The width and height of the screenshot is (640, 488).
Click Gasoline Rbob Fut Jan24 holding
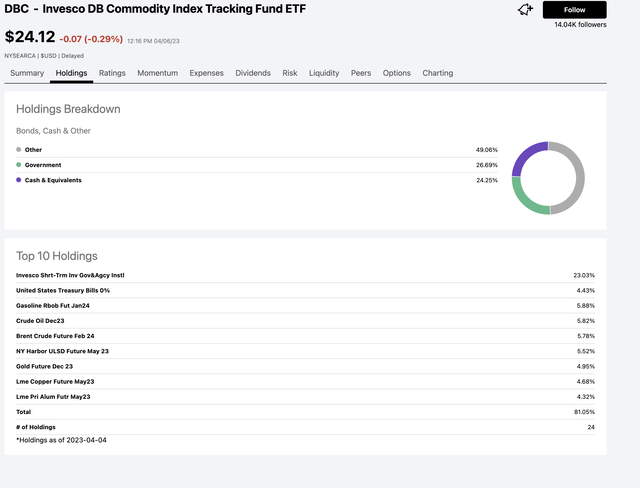[x=53, y=305]
